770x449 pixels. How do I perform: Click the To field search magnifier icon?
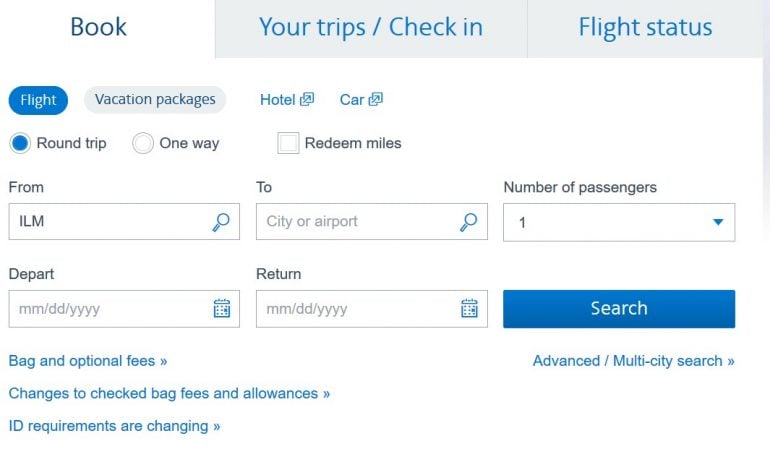[468, 222]
